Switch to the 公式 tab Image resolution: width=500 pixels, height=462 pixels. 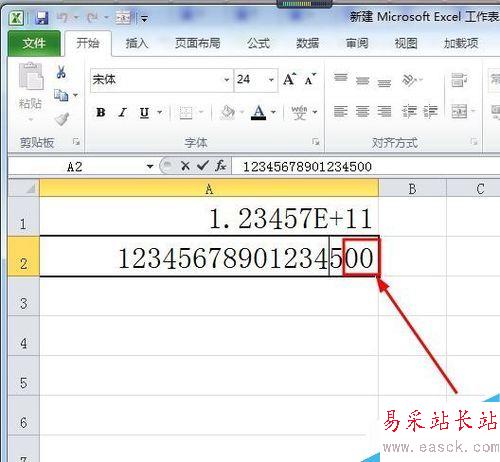pos(258,43)
